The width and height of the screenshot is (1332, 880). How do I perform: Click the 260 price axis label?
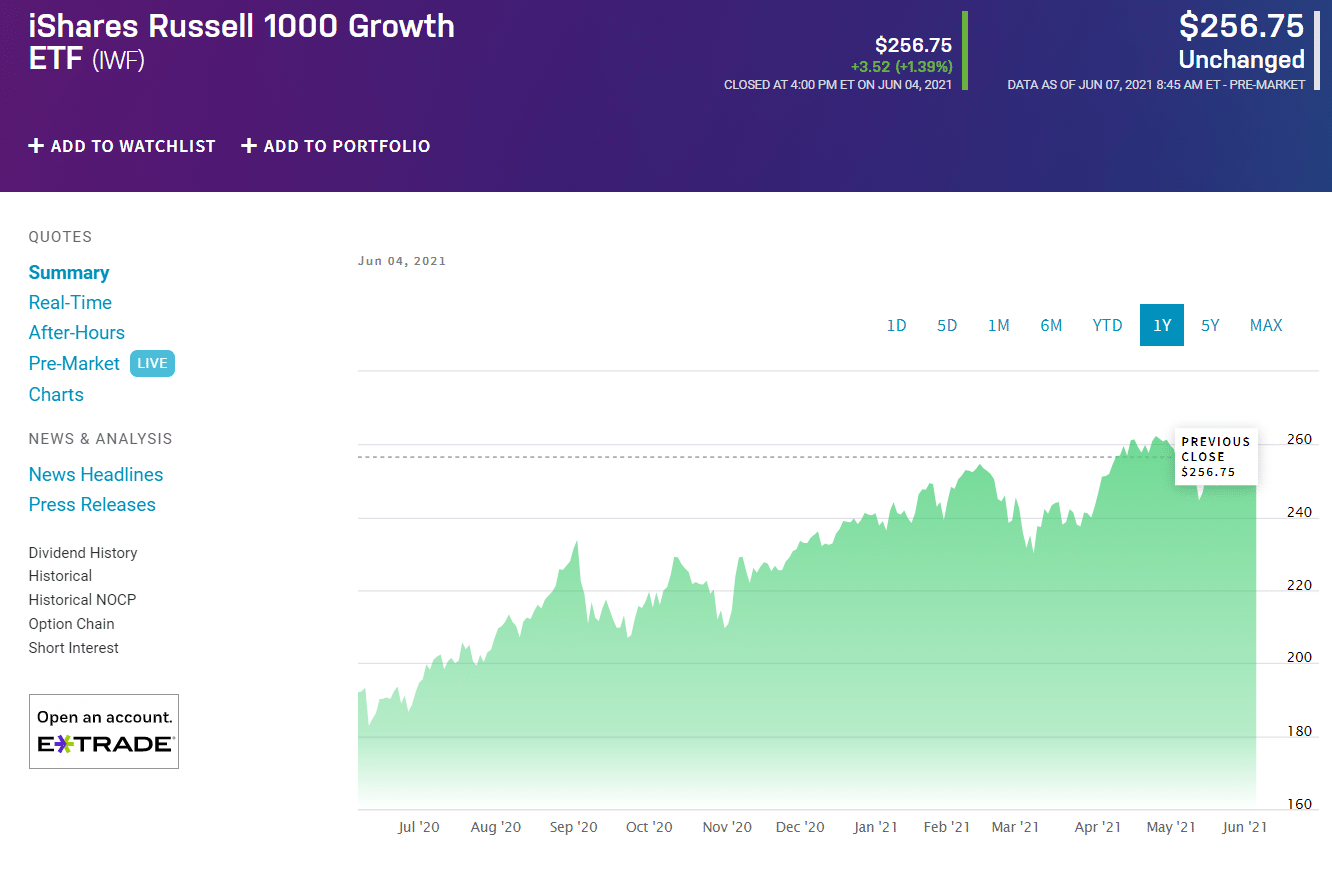pos(1299,439)
